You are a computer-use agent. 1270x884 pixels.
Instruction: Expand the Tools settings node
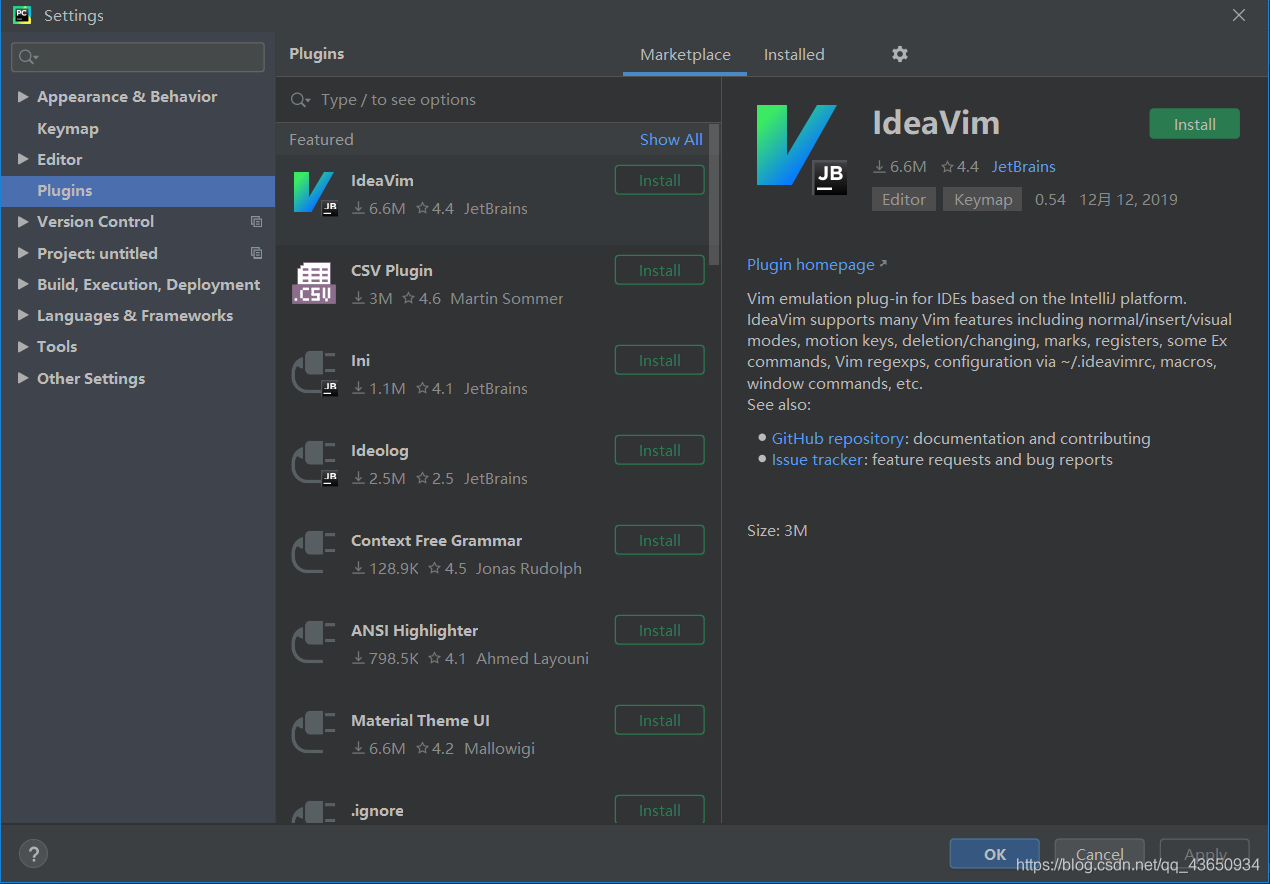(x=23, y=346)
